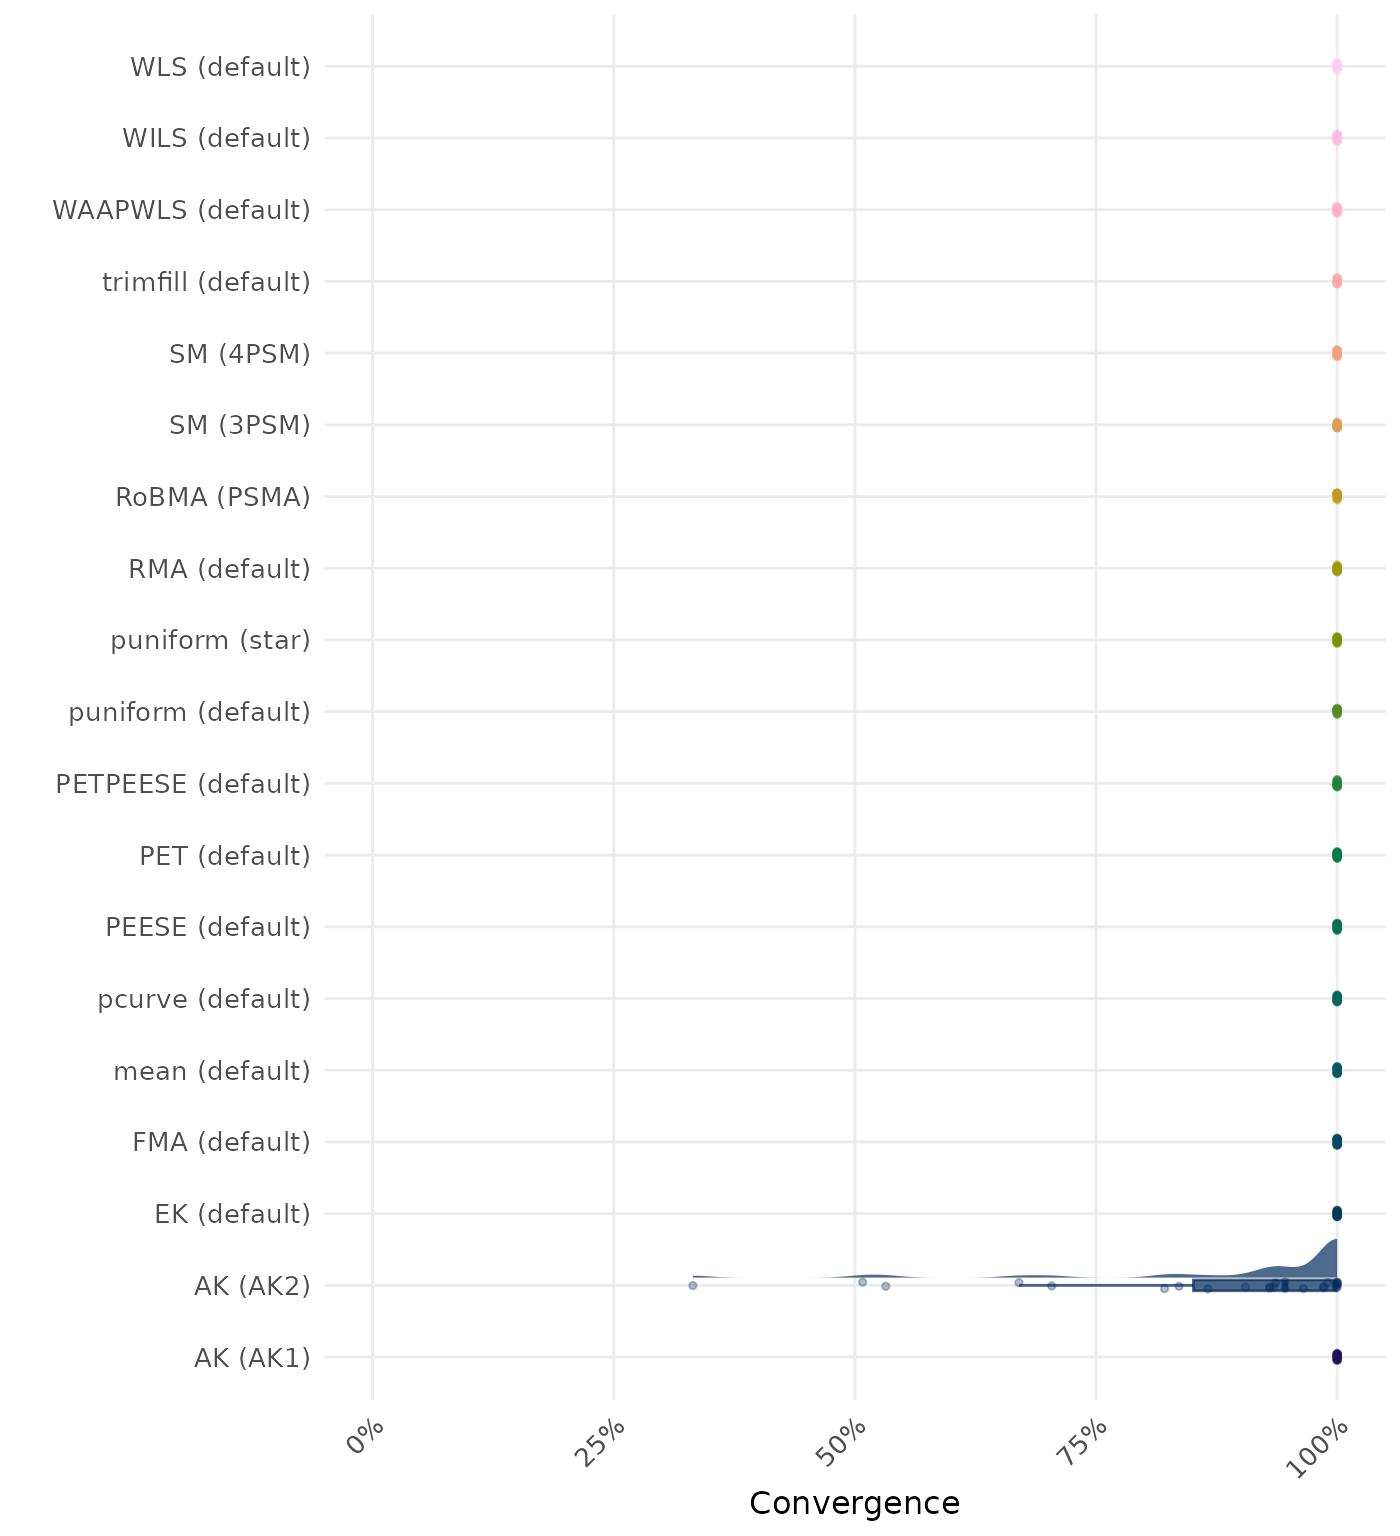Select the trimfill (default) label

206,282
